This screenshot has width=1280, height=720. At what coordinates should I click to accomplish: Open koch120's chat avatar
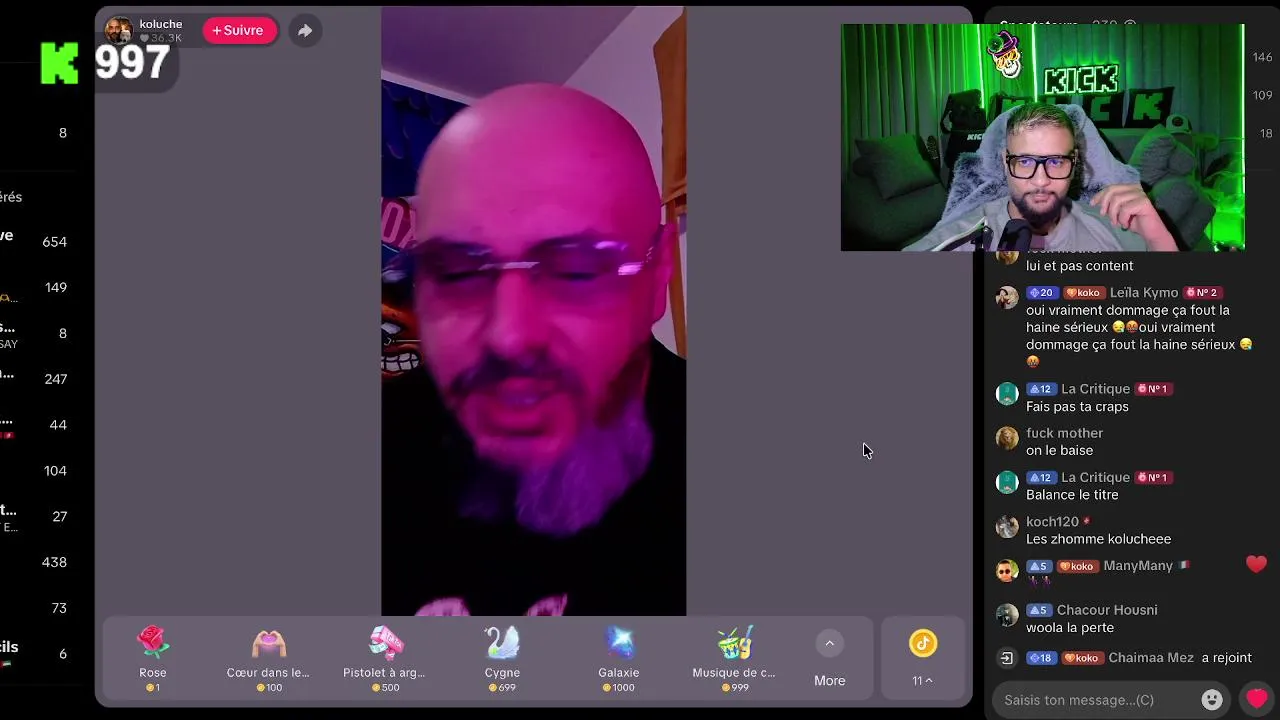click(x=1007, y=526)
